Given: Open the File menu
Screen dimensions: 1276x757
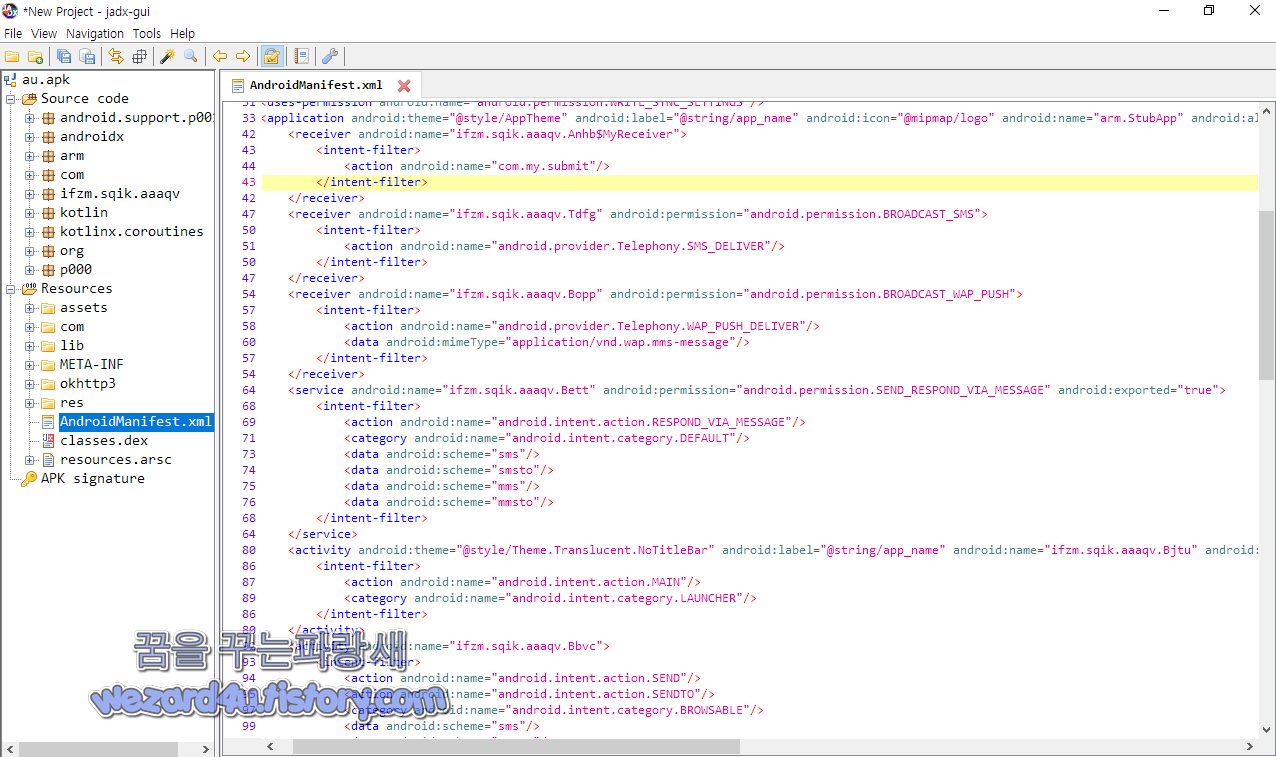Looking at the screenshot, I should tap(13, 33).
